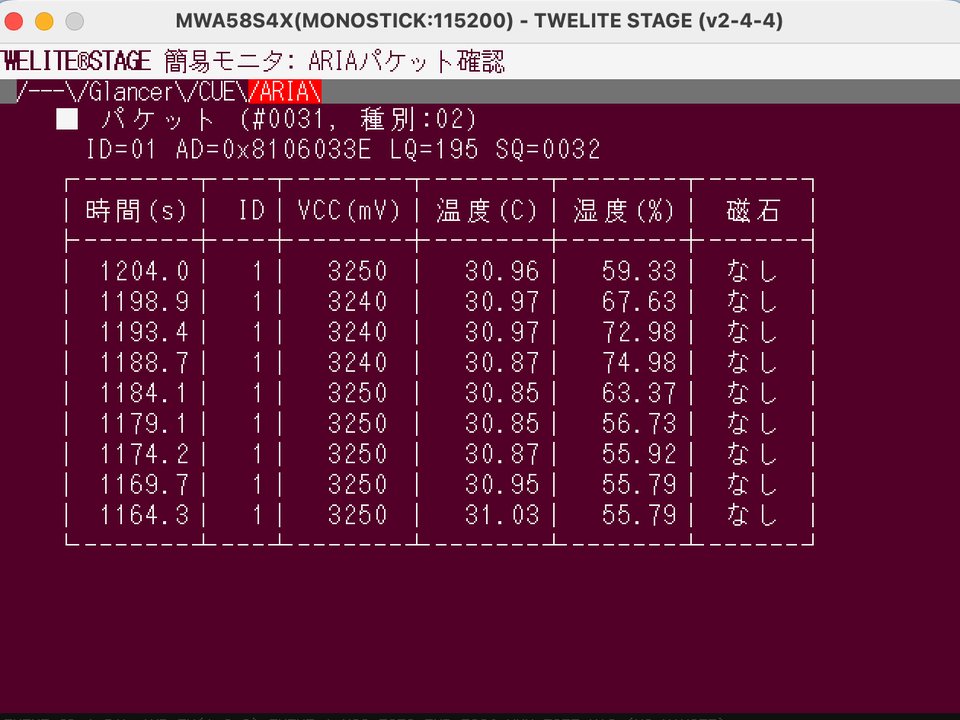Viewport: 960px width, 720px height.
Task: Switch to the CUE tab
Action: pos(217,92)
